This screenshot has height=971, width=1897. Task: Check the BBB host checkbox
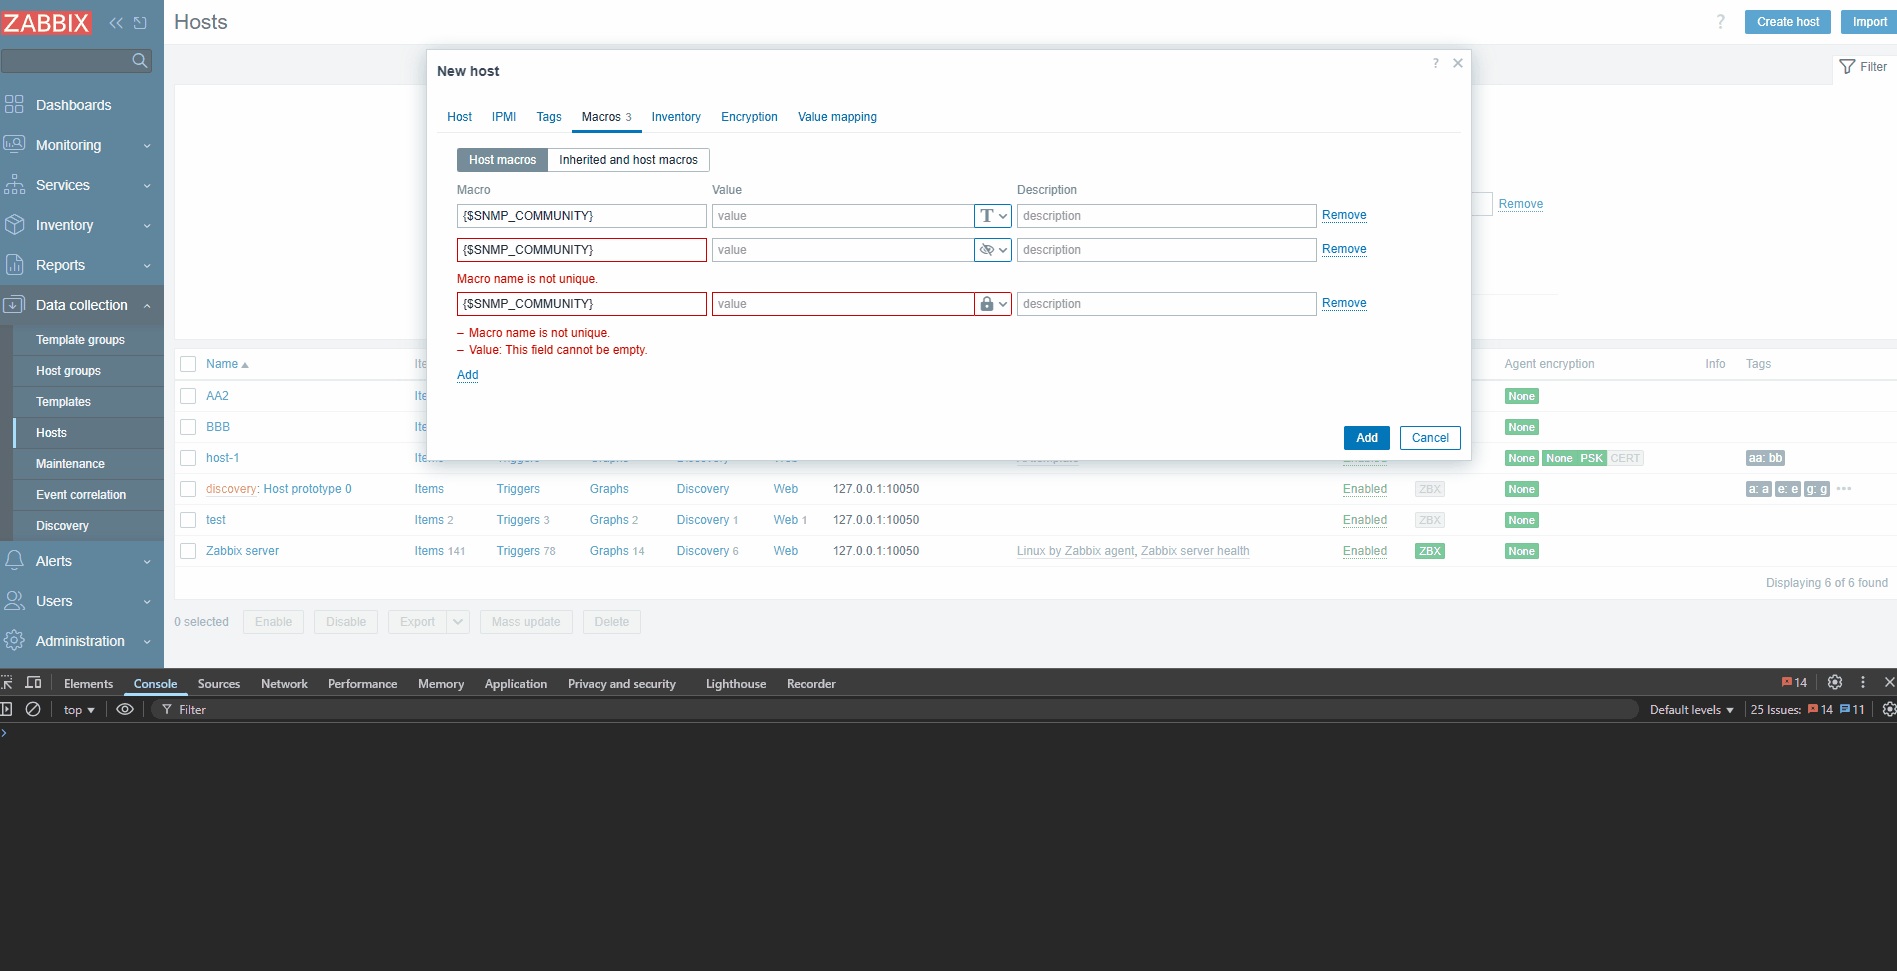click(188, 427)
